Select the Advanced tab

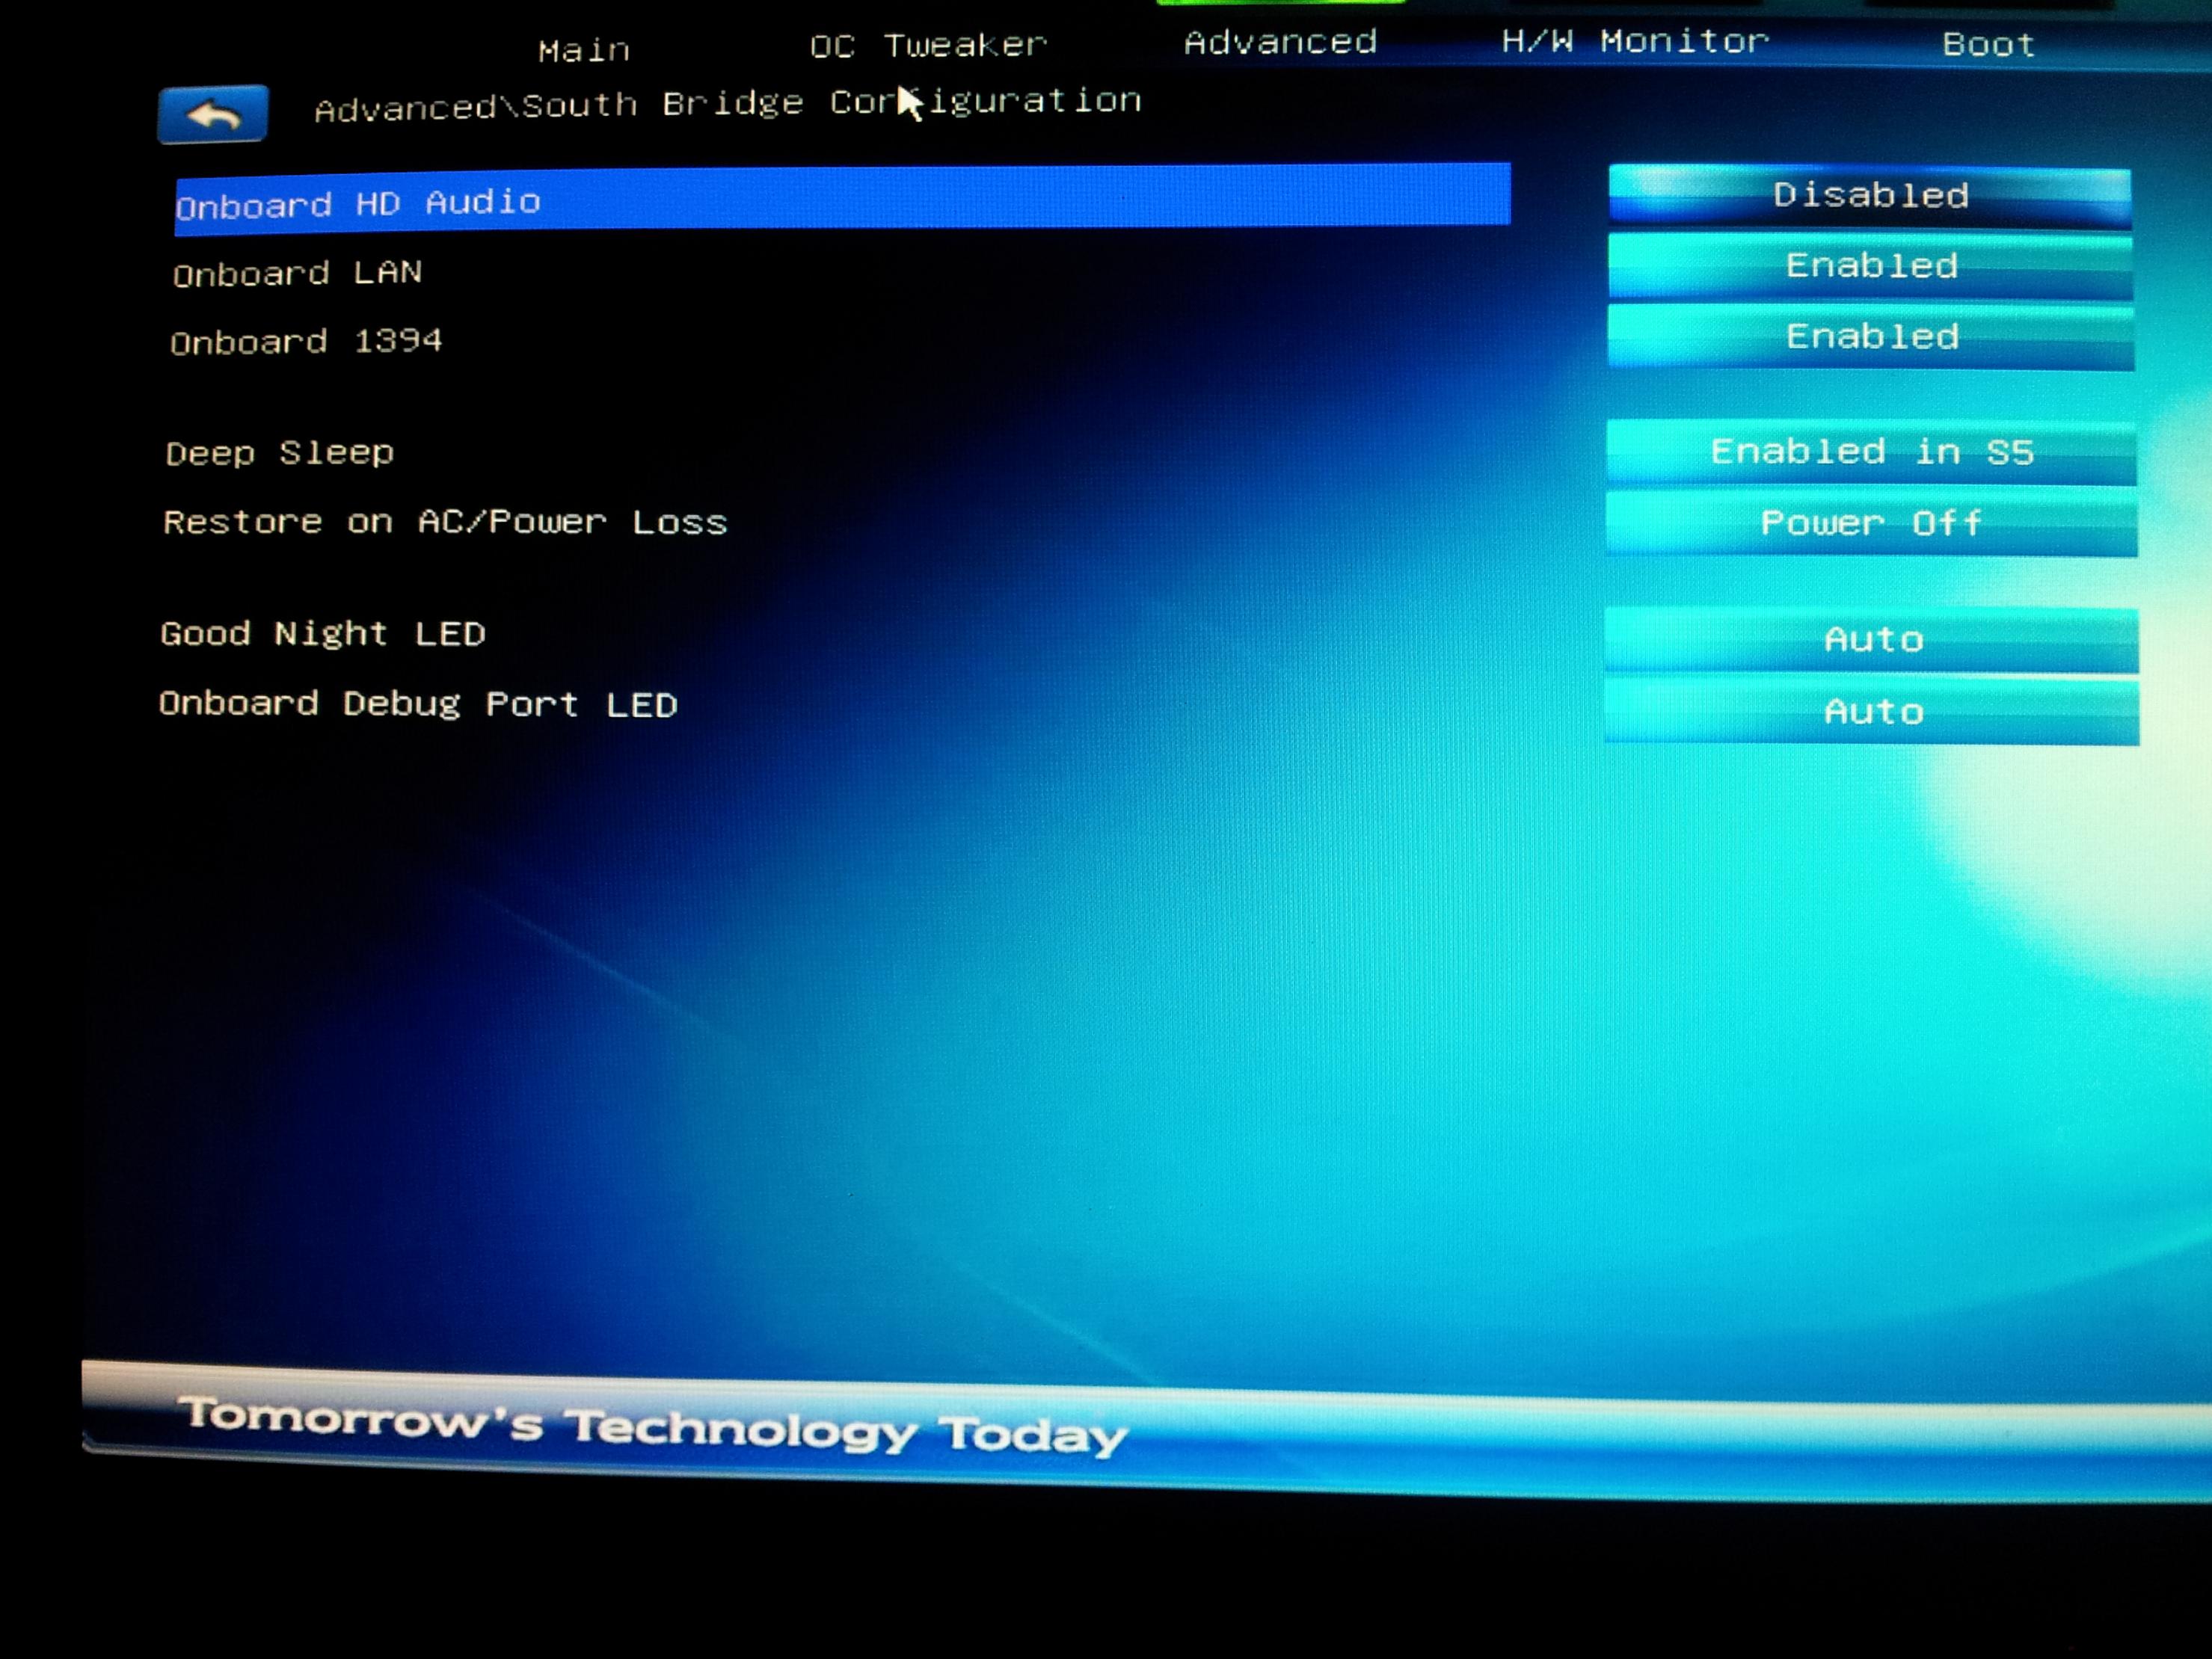[x=1280, y=42]
